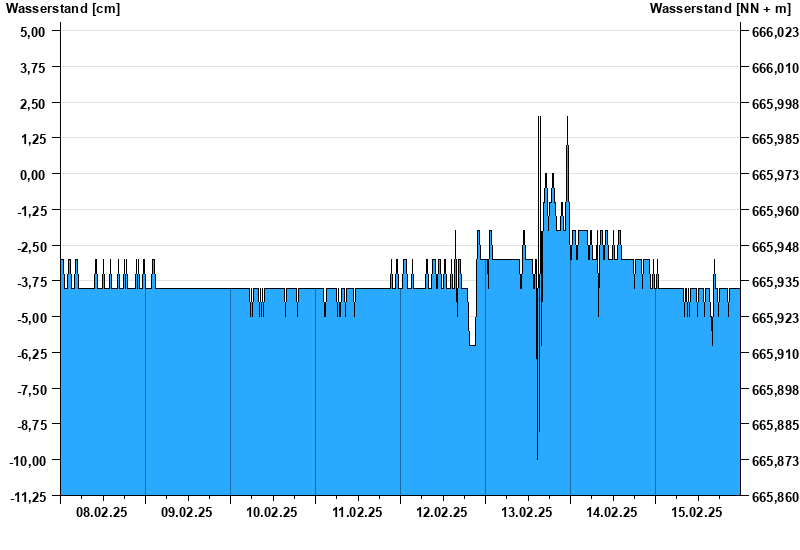Select the -8,75 value on left axis

coord(31,425)
